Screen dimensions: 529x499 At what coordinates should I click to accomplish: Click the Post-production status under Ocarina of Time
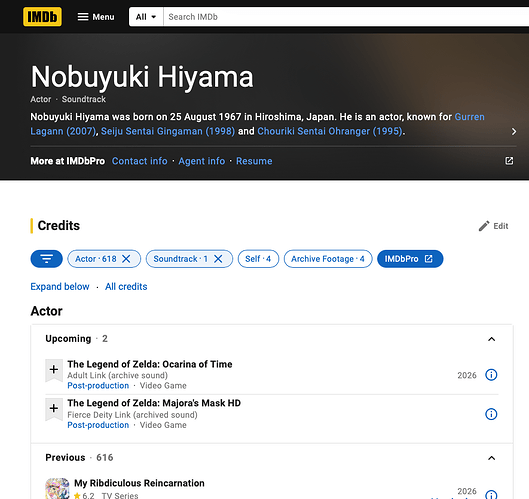[98, 386]
